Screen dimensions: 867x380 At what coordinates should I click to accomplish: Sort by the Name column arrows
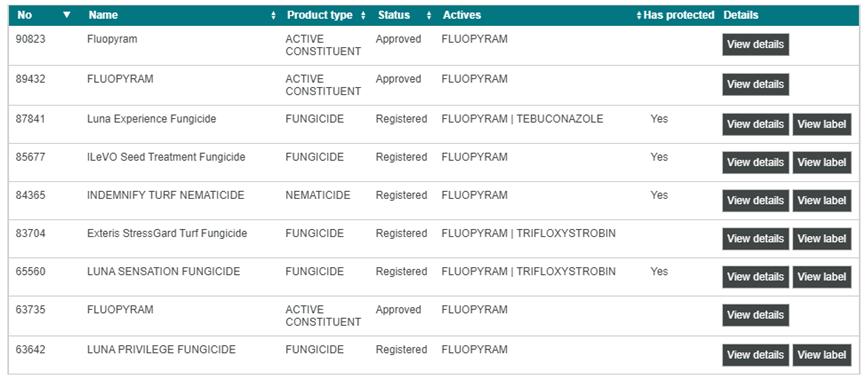(x=274, y=15)
